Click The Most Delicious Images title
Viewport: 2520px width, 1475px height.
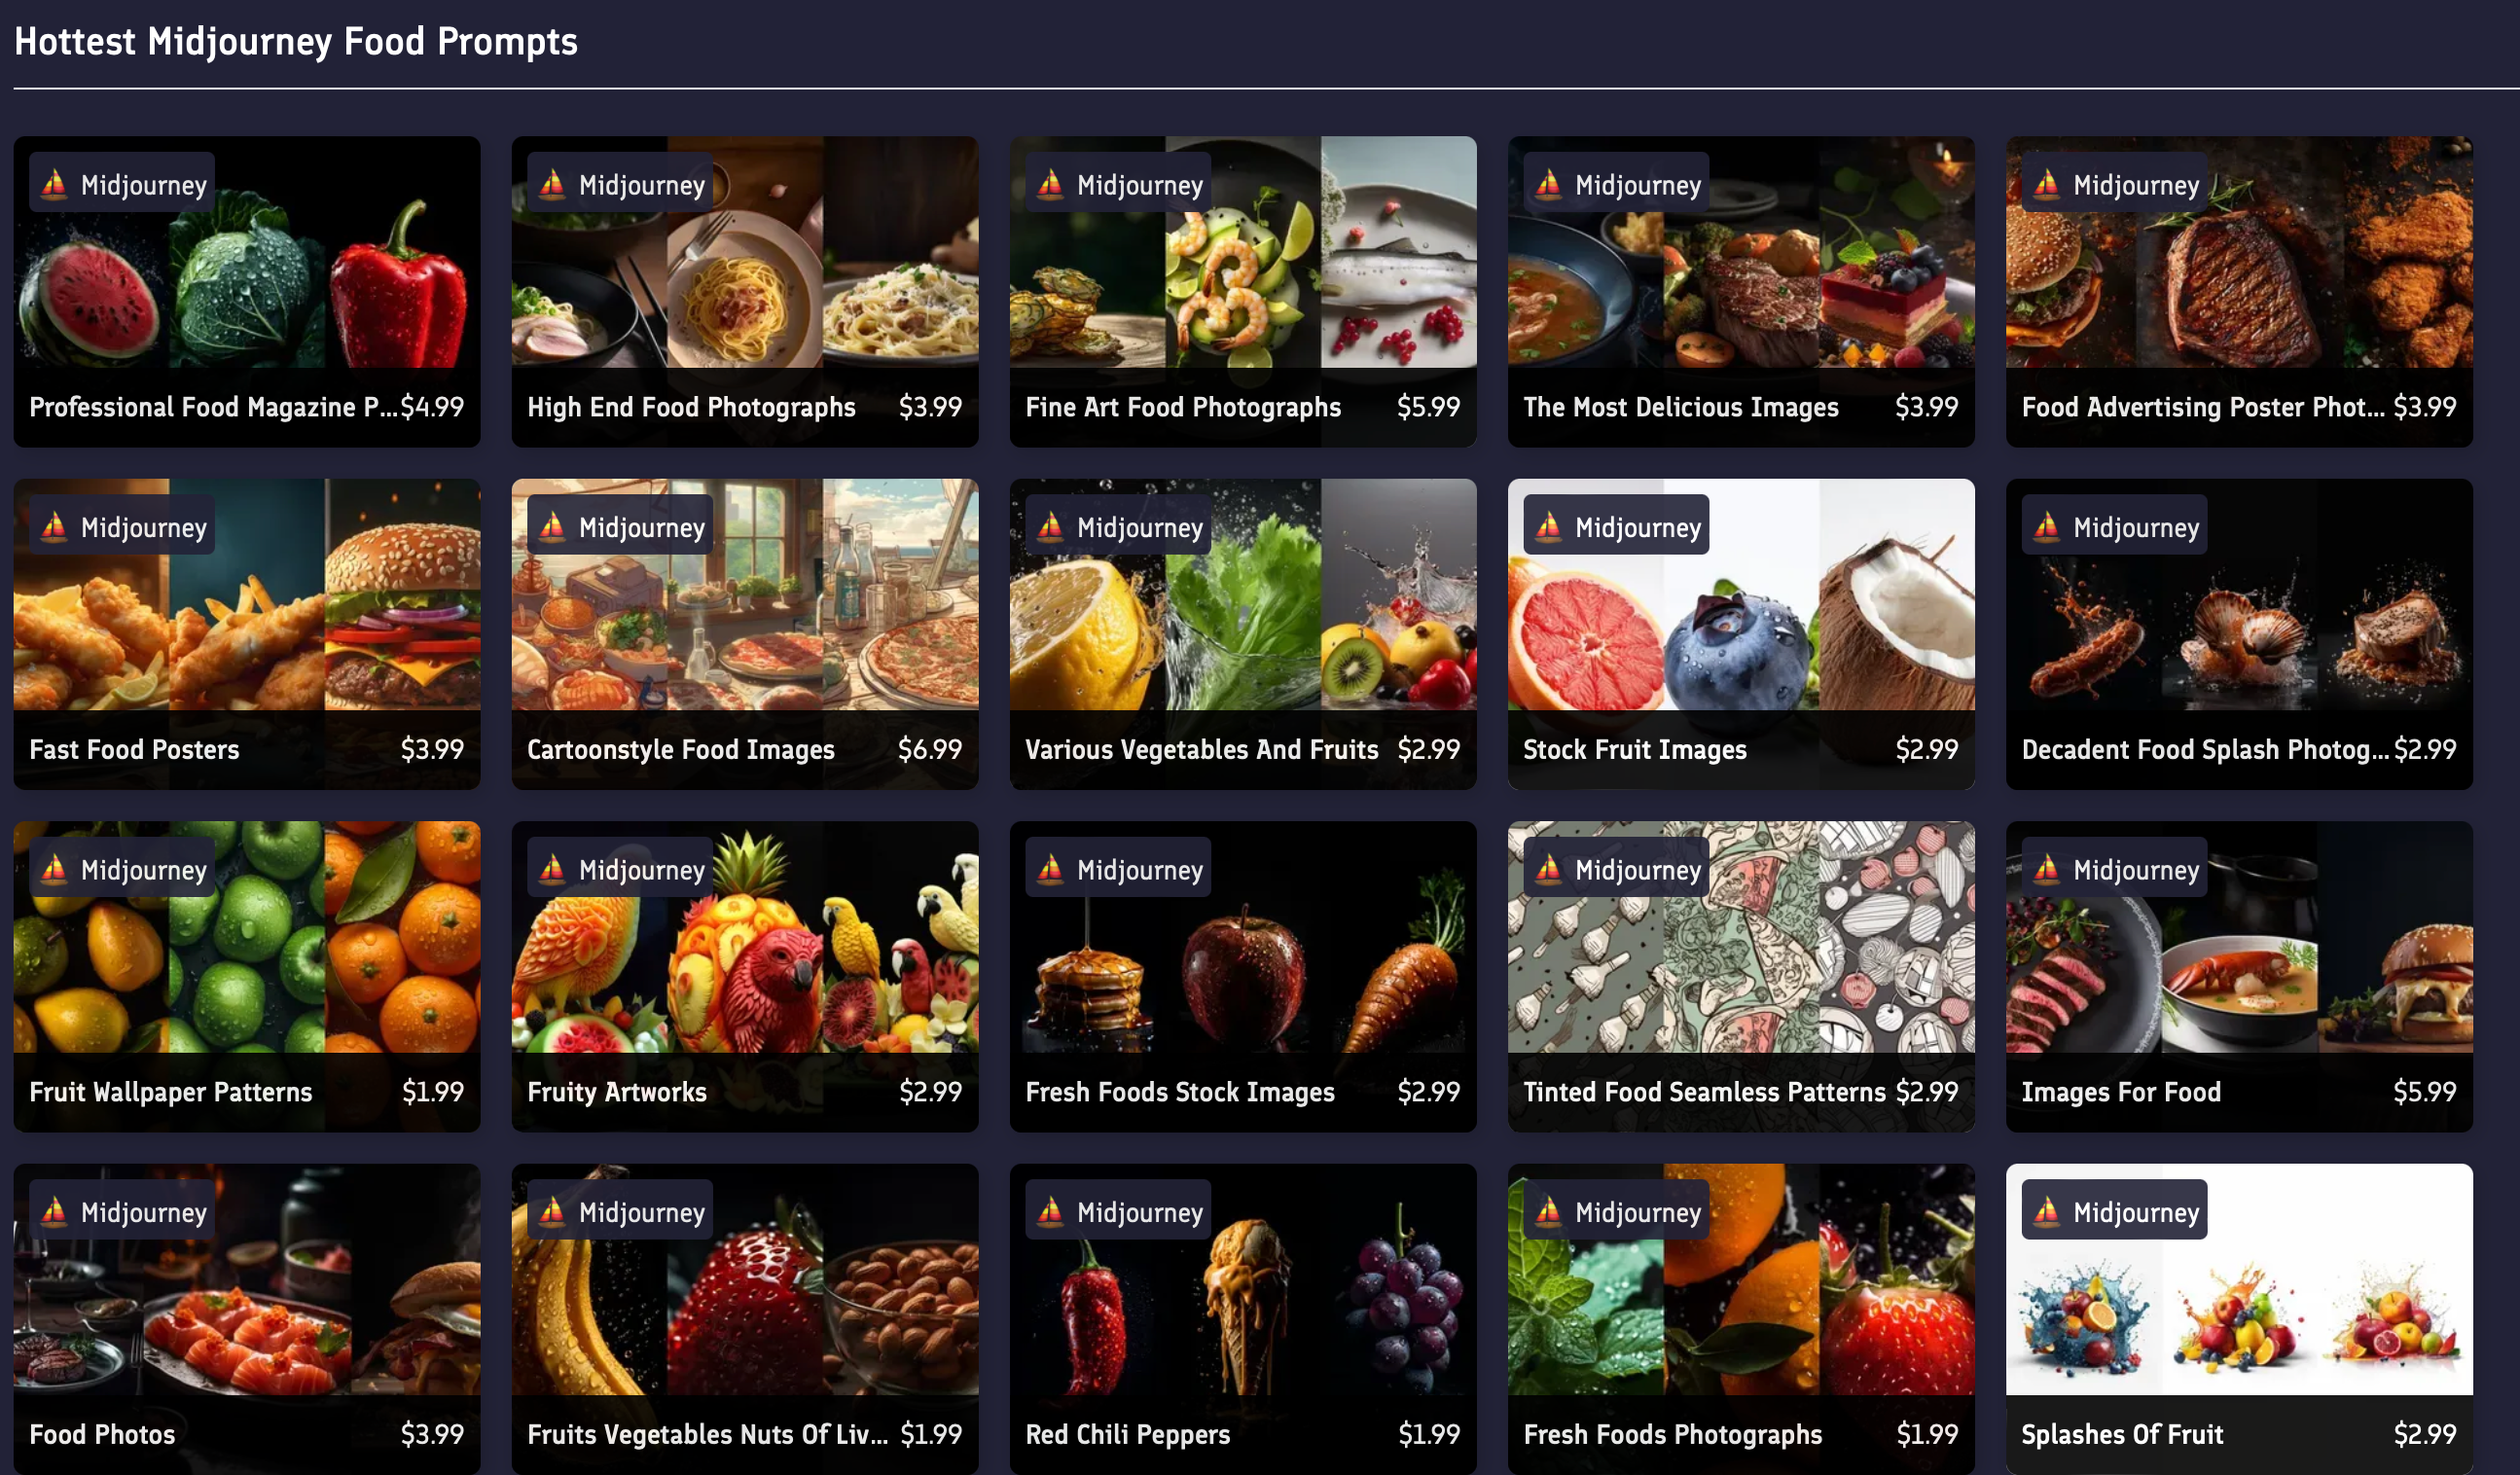coord(1680,407)
